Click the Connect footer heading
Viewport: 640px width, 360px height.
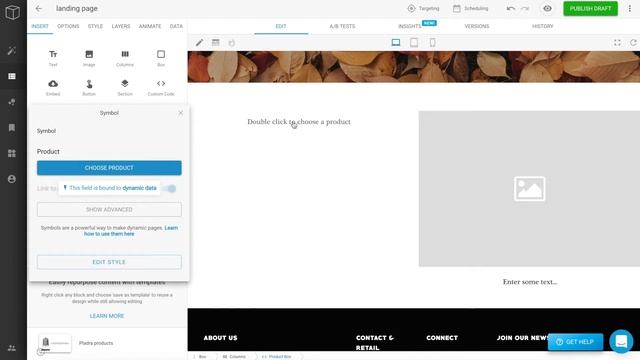click(x=442, y=338)
